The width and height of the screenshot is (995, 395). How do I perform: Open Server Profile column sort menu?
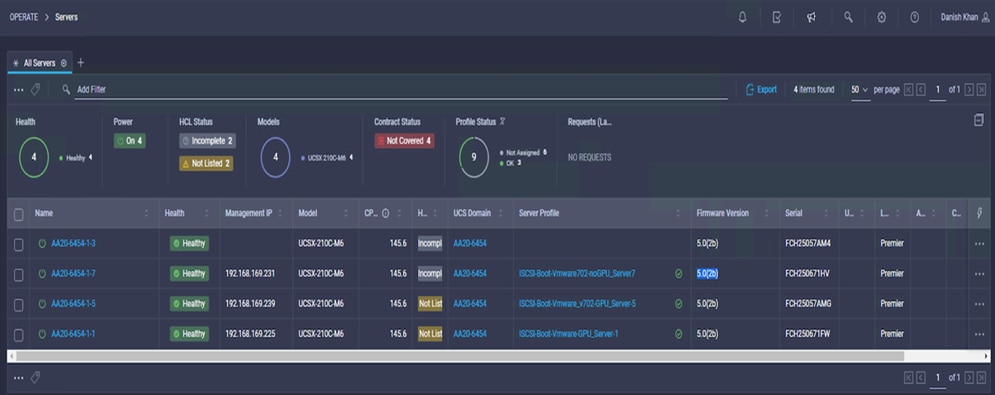678,213
